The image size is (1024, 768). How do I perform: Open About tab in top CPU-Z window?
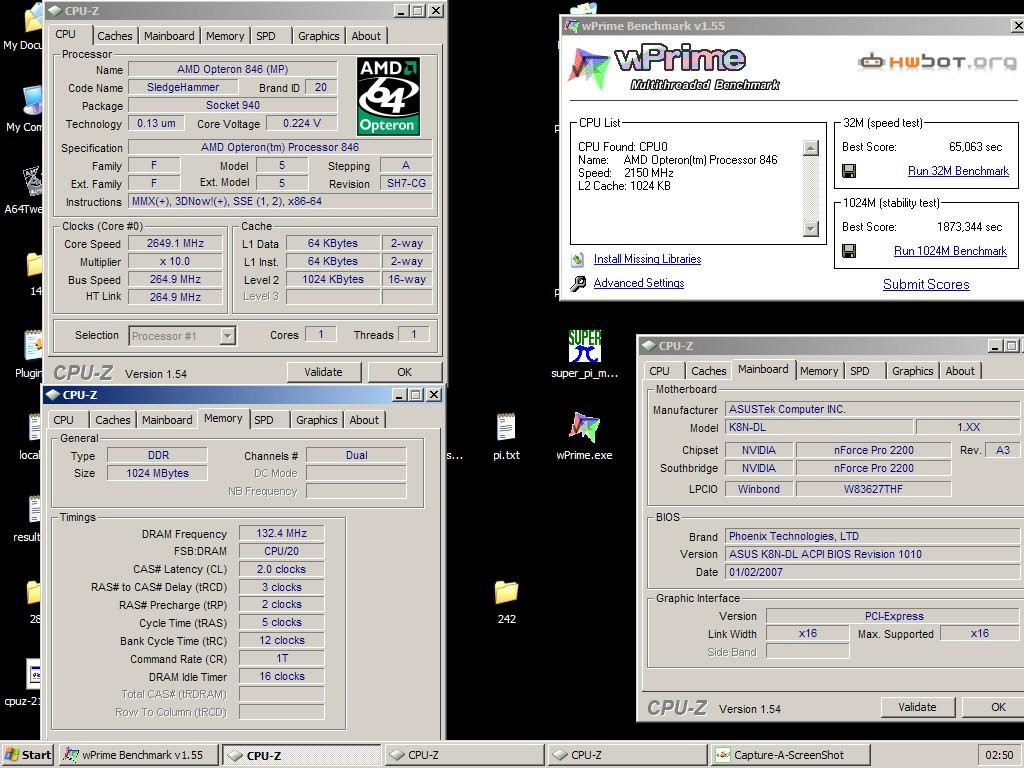366,36
